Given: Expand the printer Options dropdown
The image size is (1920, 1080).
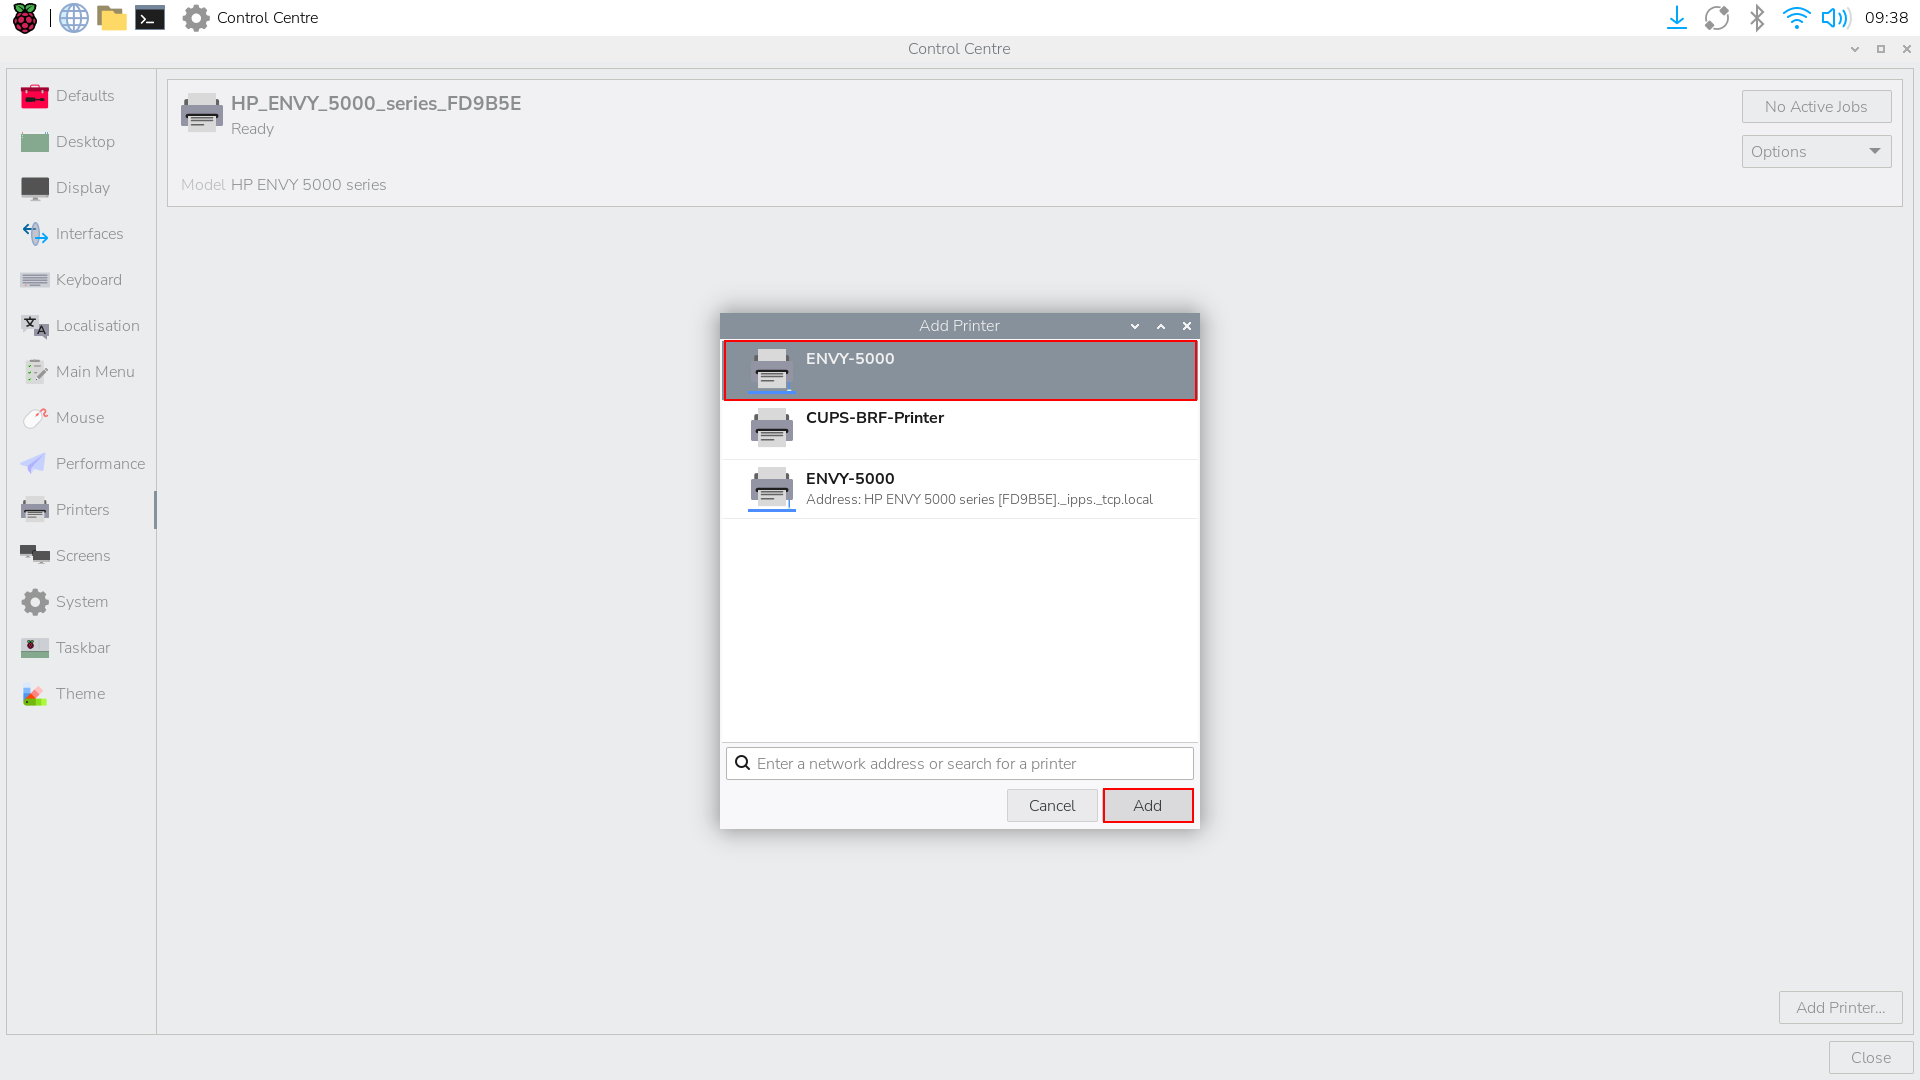Looking at the screenshot, I should 1816,152.
